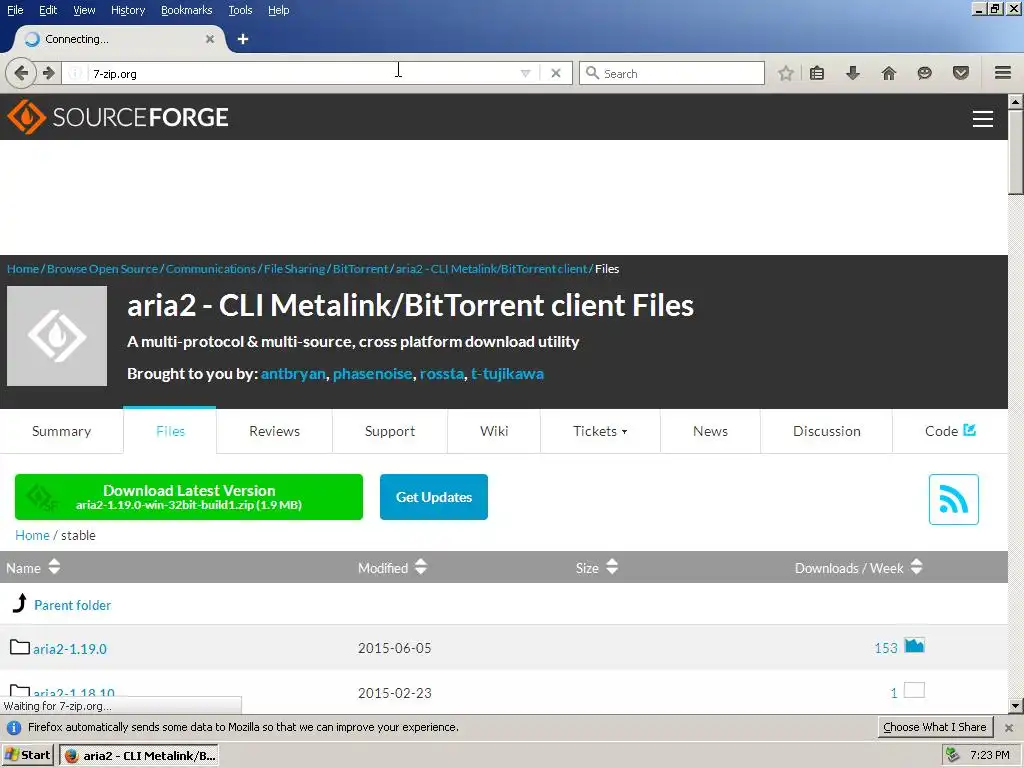Click the aria2 Firefox taskbar button
Viewport: 1024px width, 768px height.
[139, 755]
